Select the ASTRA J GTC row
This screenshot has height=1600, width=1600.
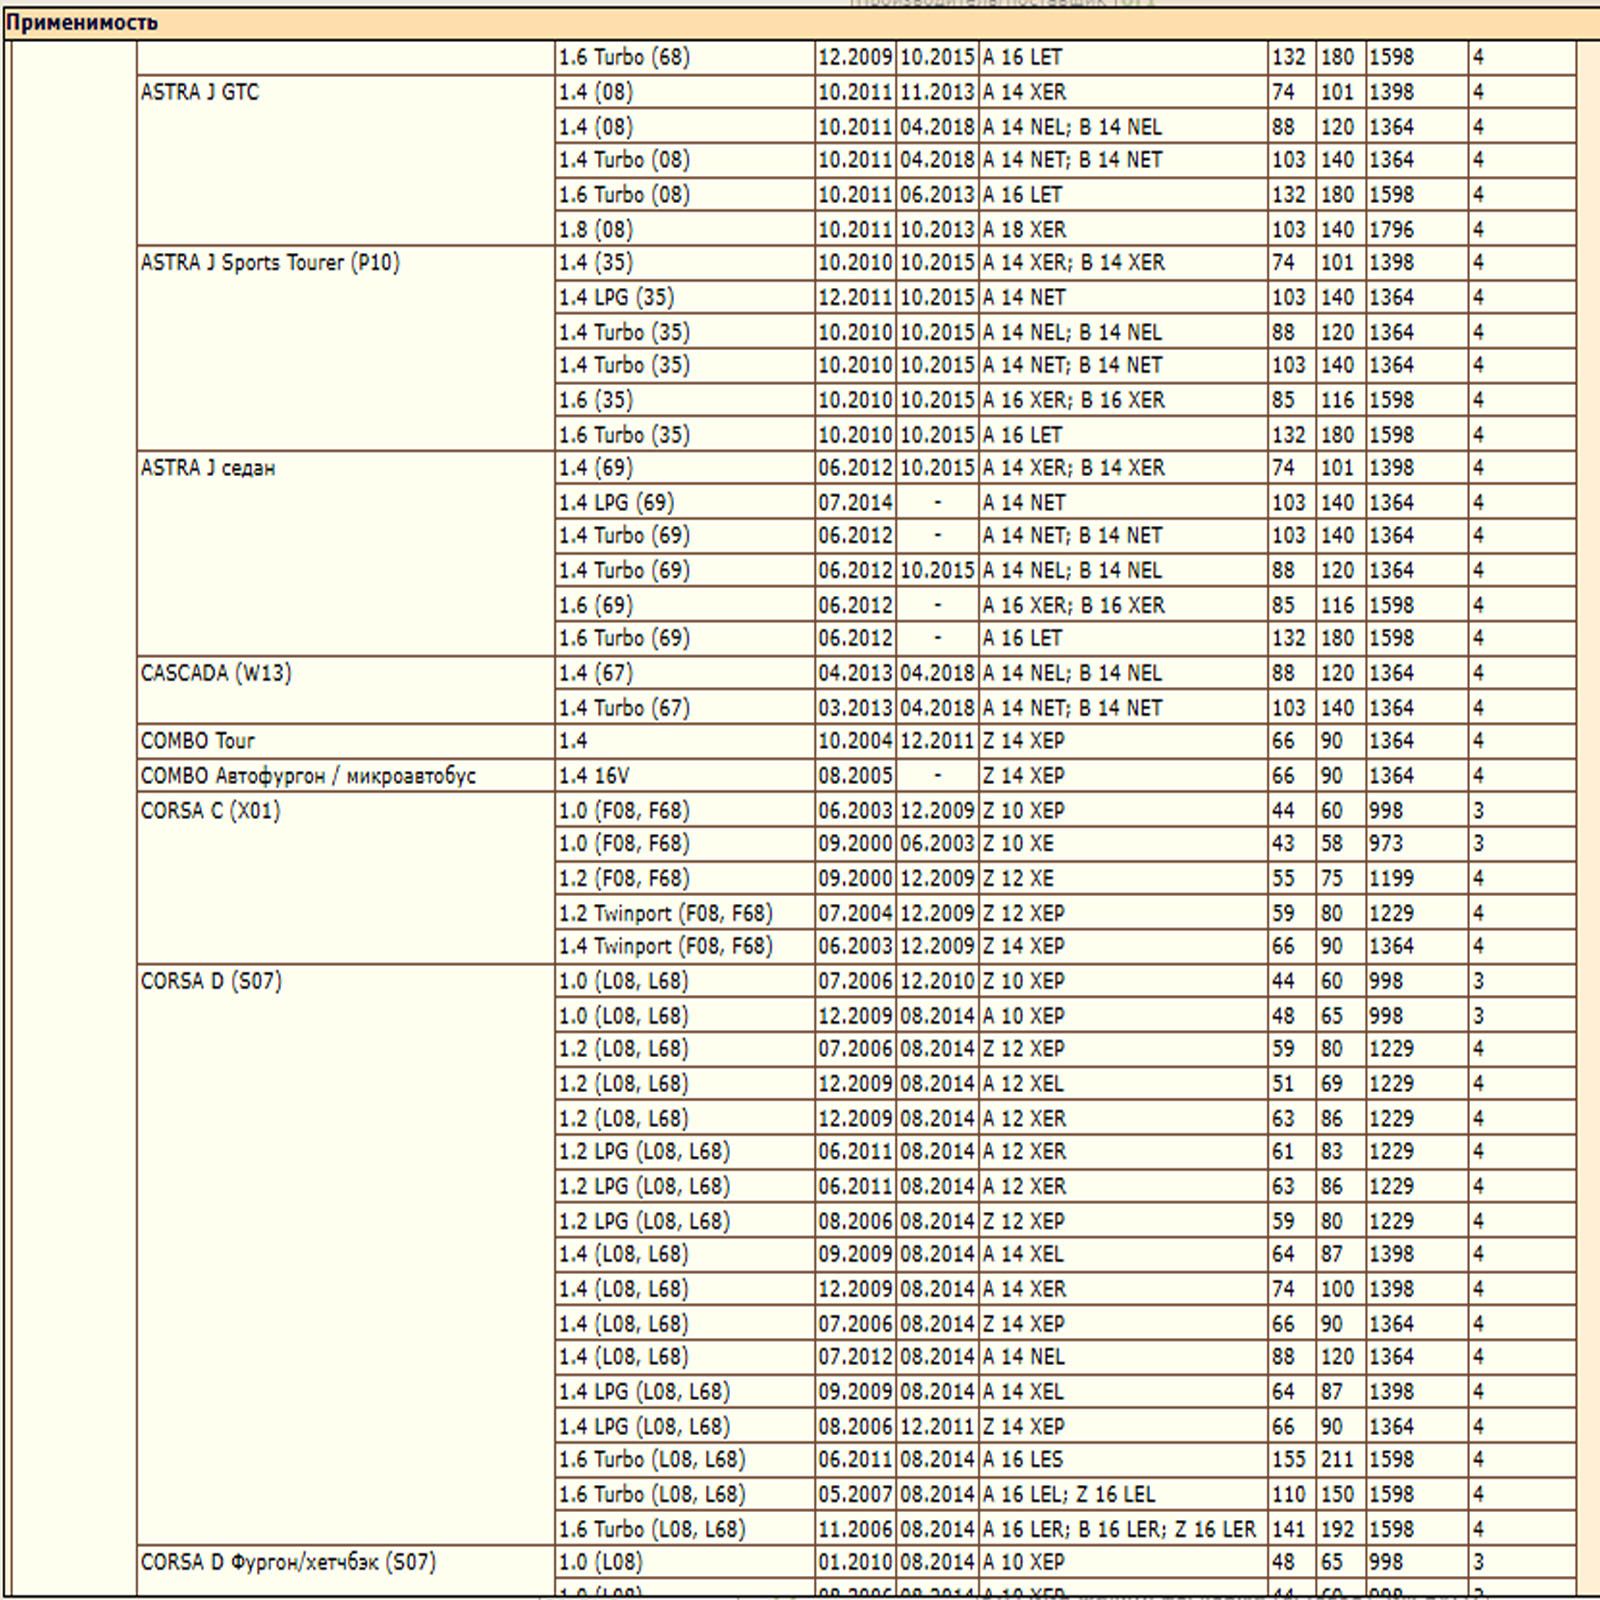200,91
